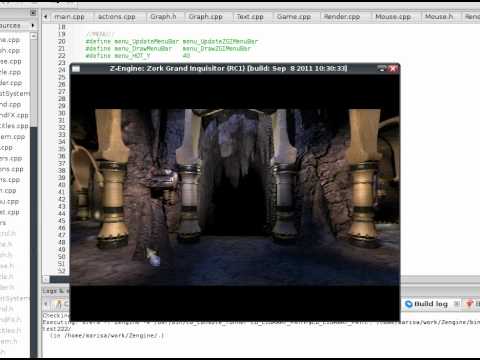Click editor line number 20
Screen dimensions: 480x360
coord(62,41)
